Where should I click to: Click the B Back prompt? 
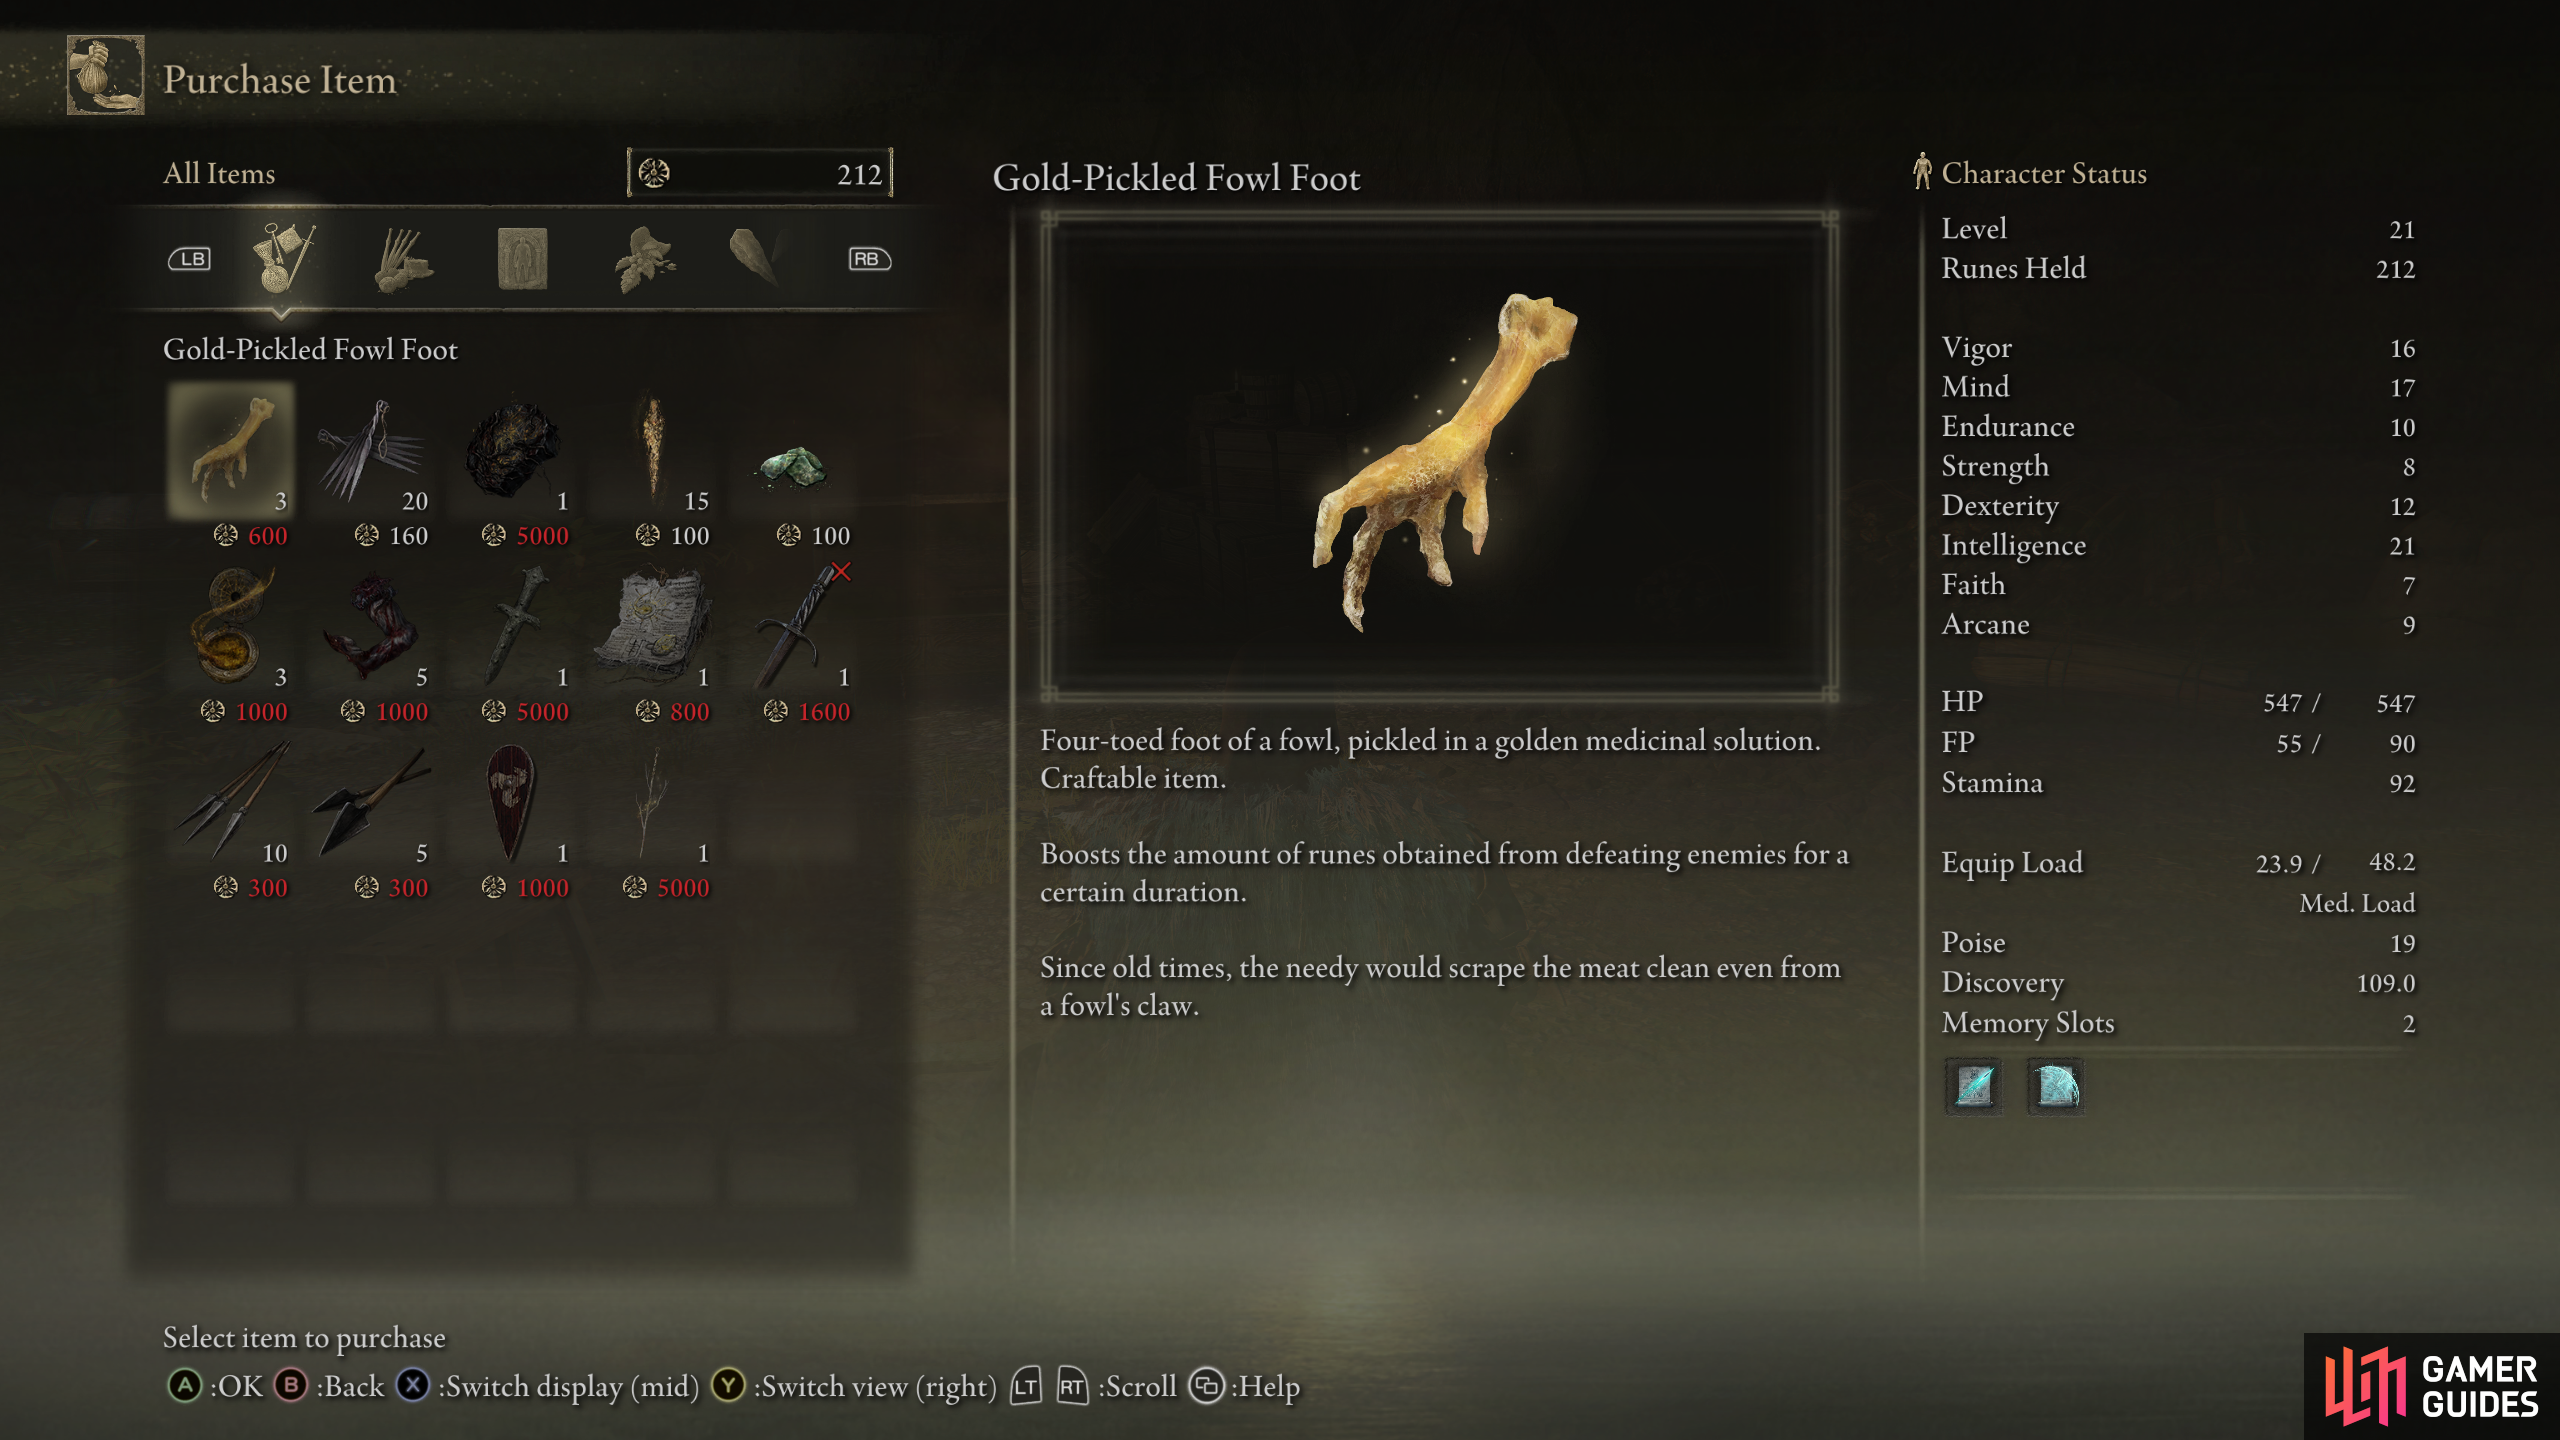(329, 1386)
